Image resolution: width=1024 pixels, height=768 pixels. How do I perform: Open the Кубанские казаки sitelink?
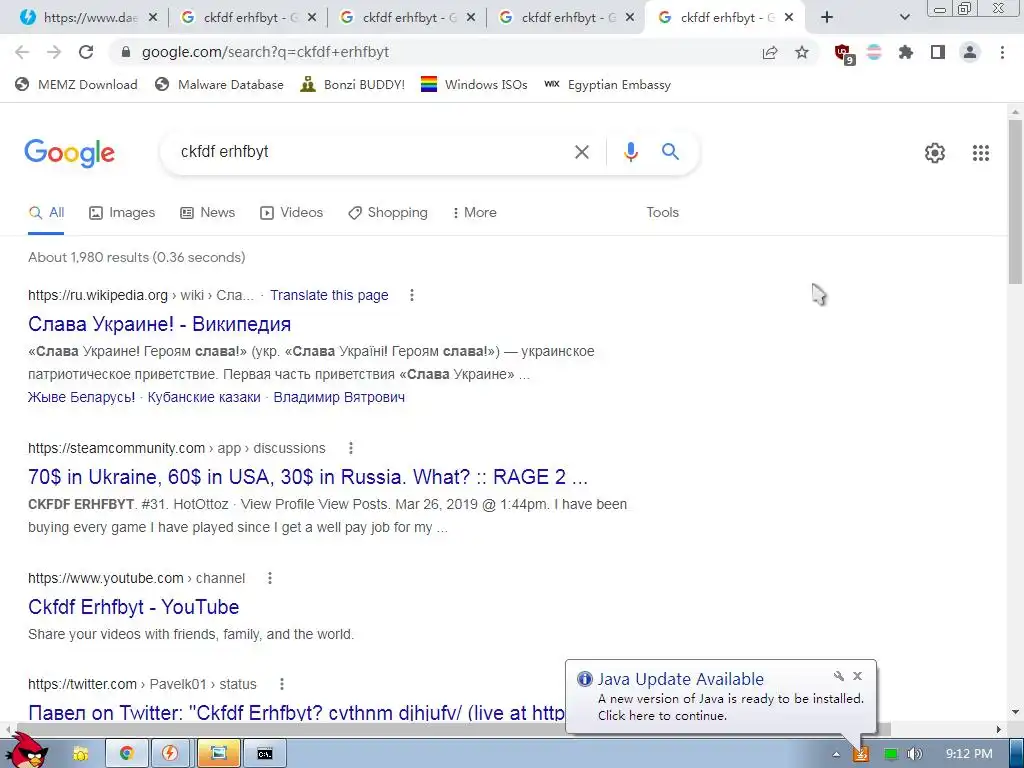click(x=204, y=397)
